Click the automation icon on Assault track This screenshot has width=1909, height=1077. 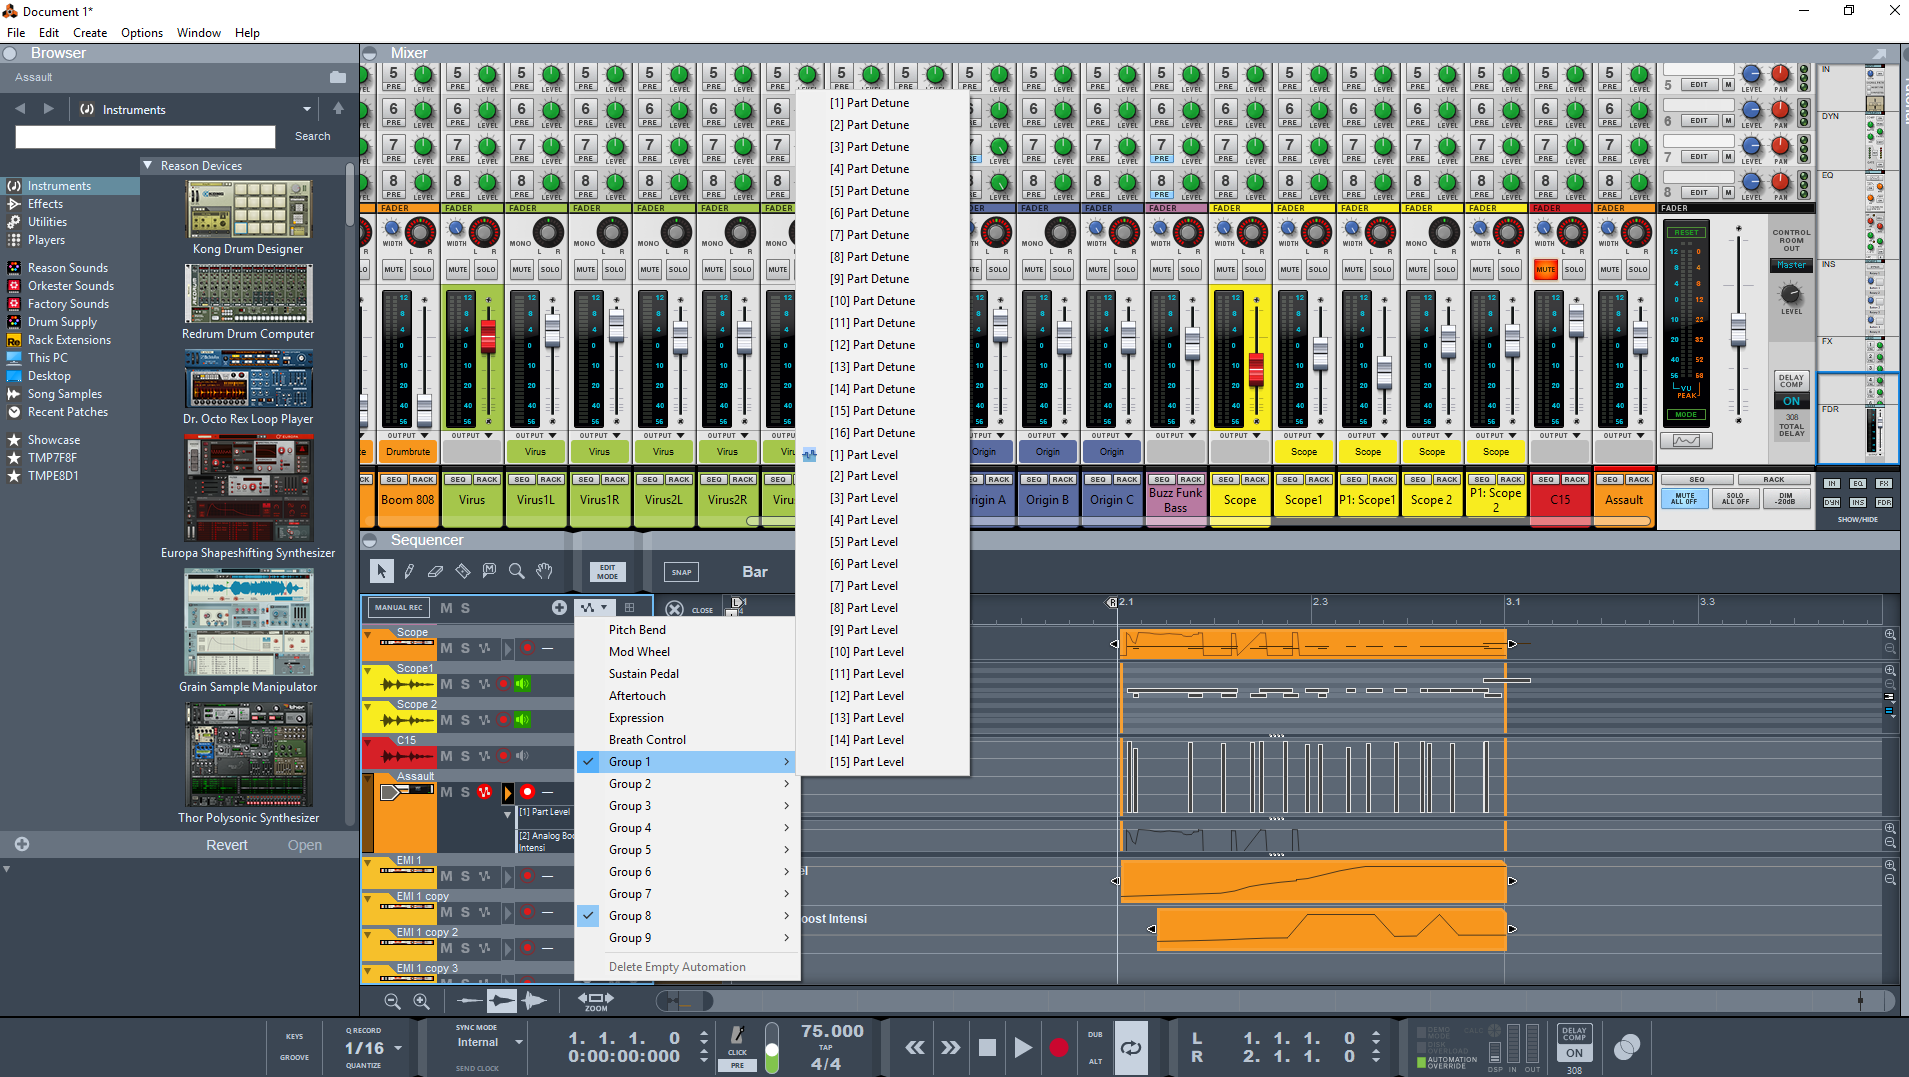click(485, 792)
